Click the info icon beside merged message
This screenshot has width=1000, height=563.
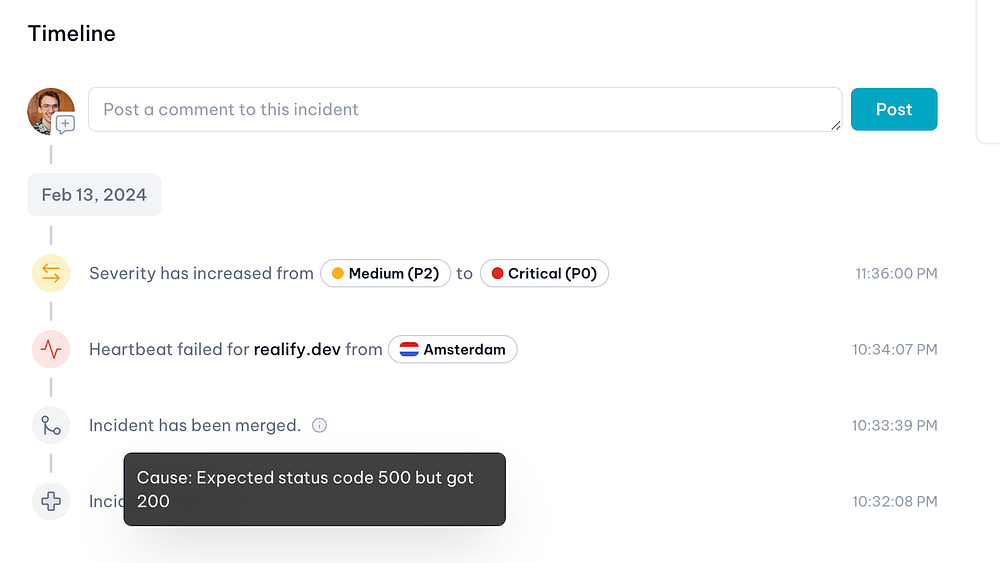click(320, 425)
